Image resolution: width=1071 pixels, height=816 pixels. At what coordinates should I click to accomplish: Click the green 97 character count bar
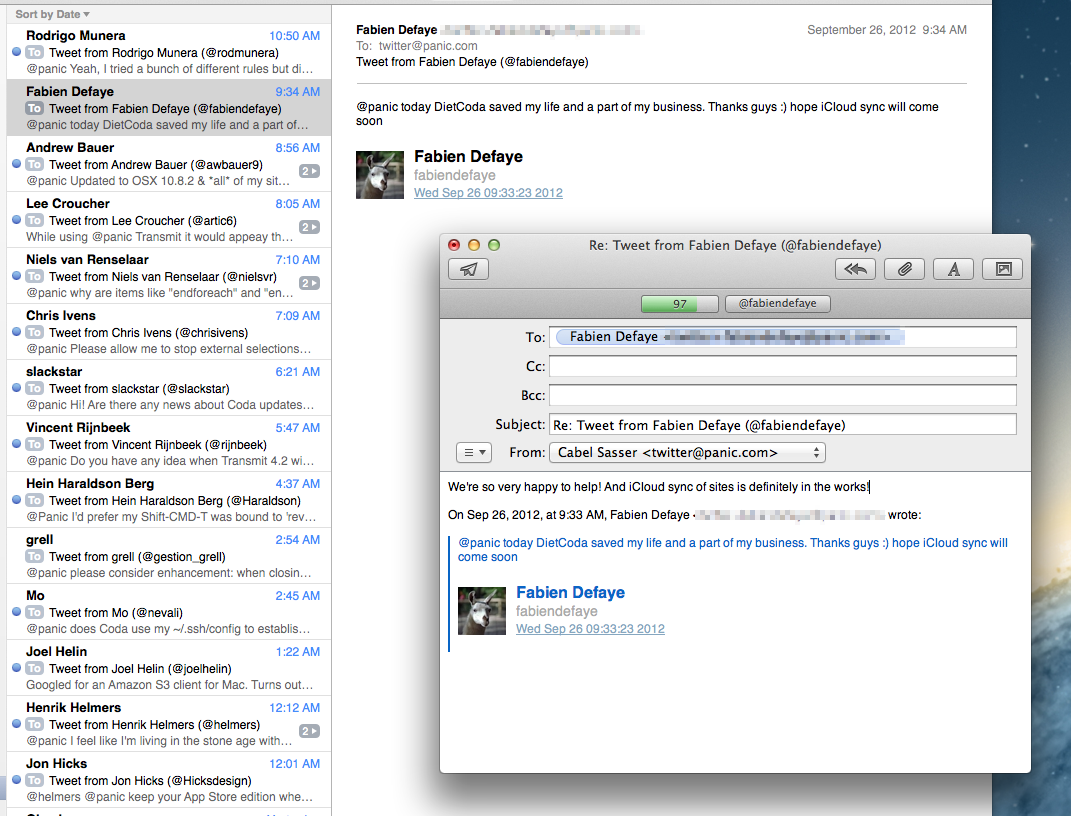pos(679,304)
